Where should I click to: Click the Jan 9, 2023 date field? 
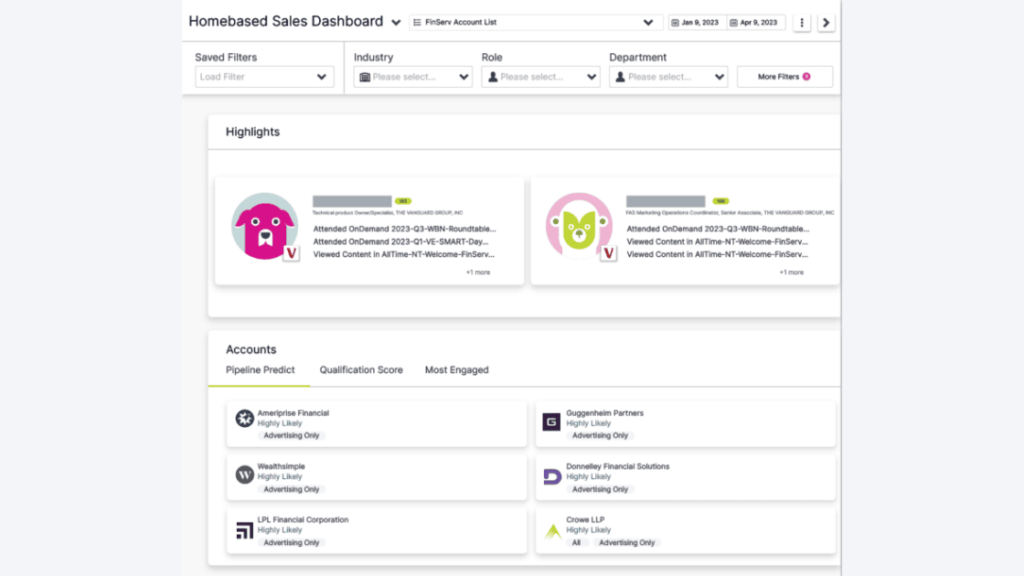[x=697, y=21]
